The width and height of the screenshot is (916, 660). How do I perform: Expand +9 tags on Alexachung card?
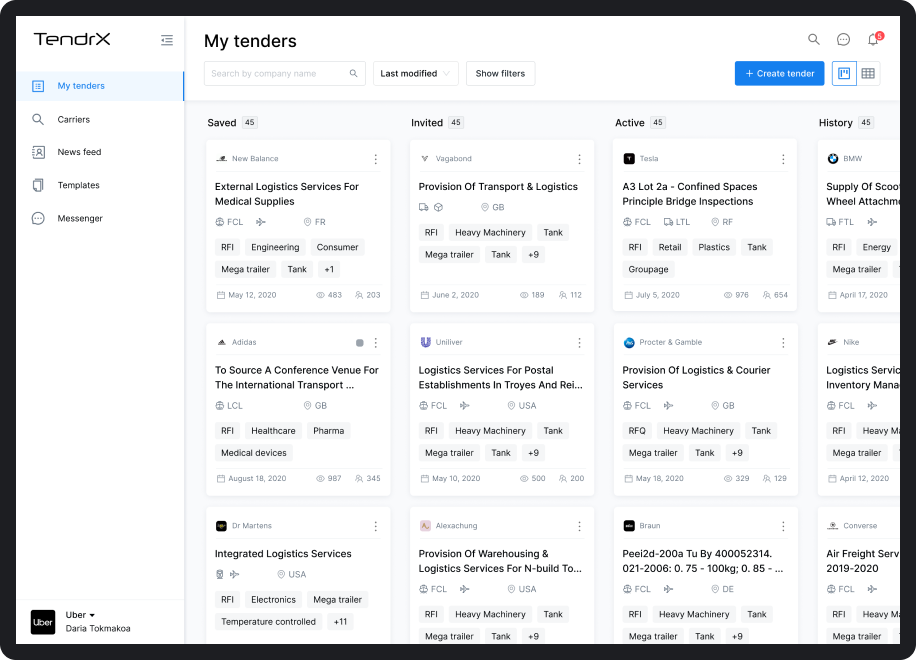533,636
